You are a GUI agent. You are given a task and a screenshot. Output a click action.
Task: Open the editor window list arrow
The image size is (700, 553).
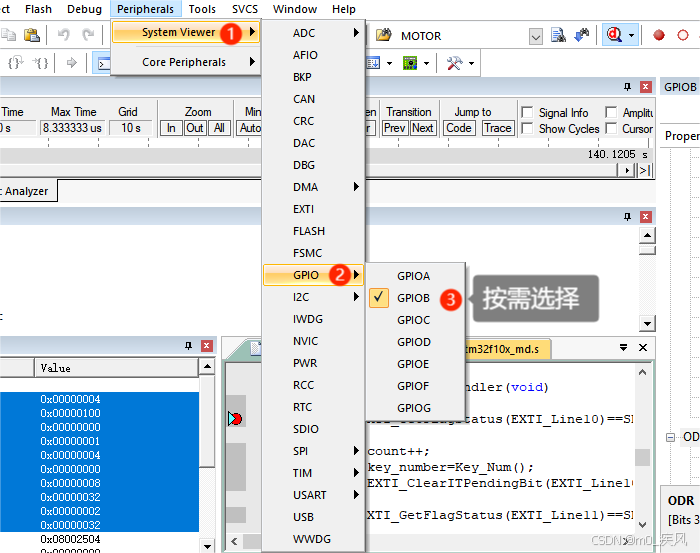(x=624, y=347)
